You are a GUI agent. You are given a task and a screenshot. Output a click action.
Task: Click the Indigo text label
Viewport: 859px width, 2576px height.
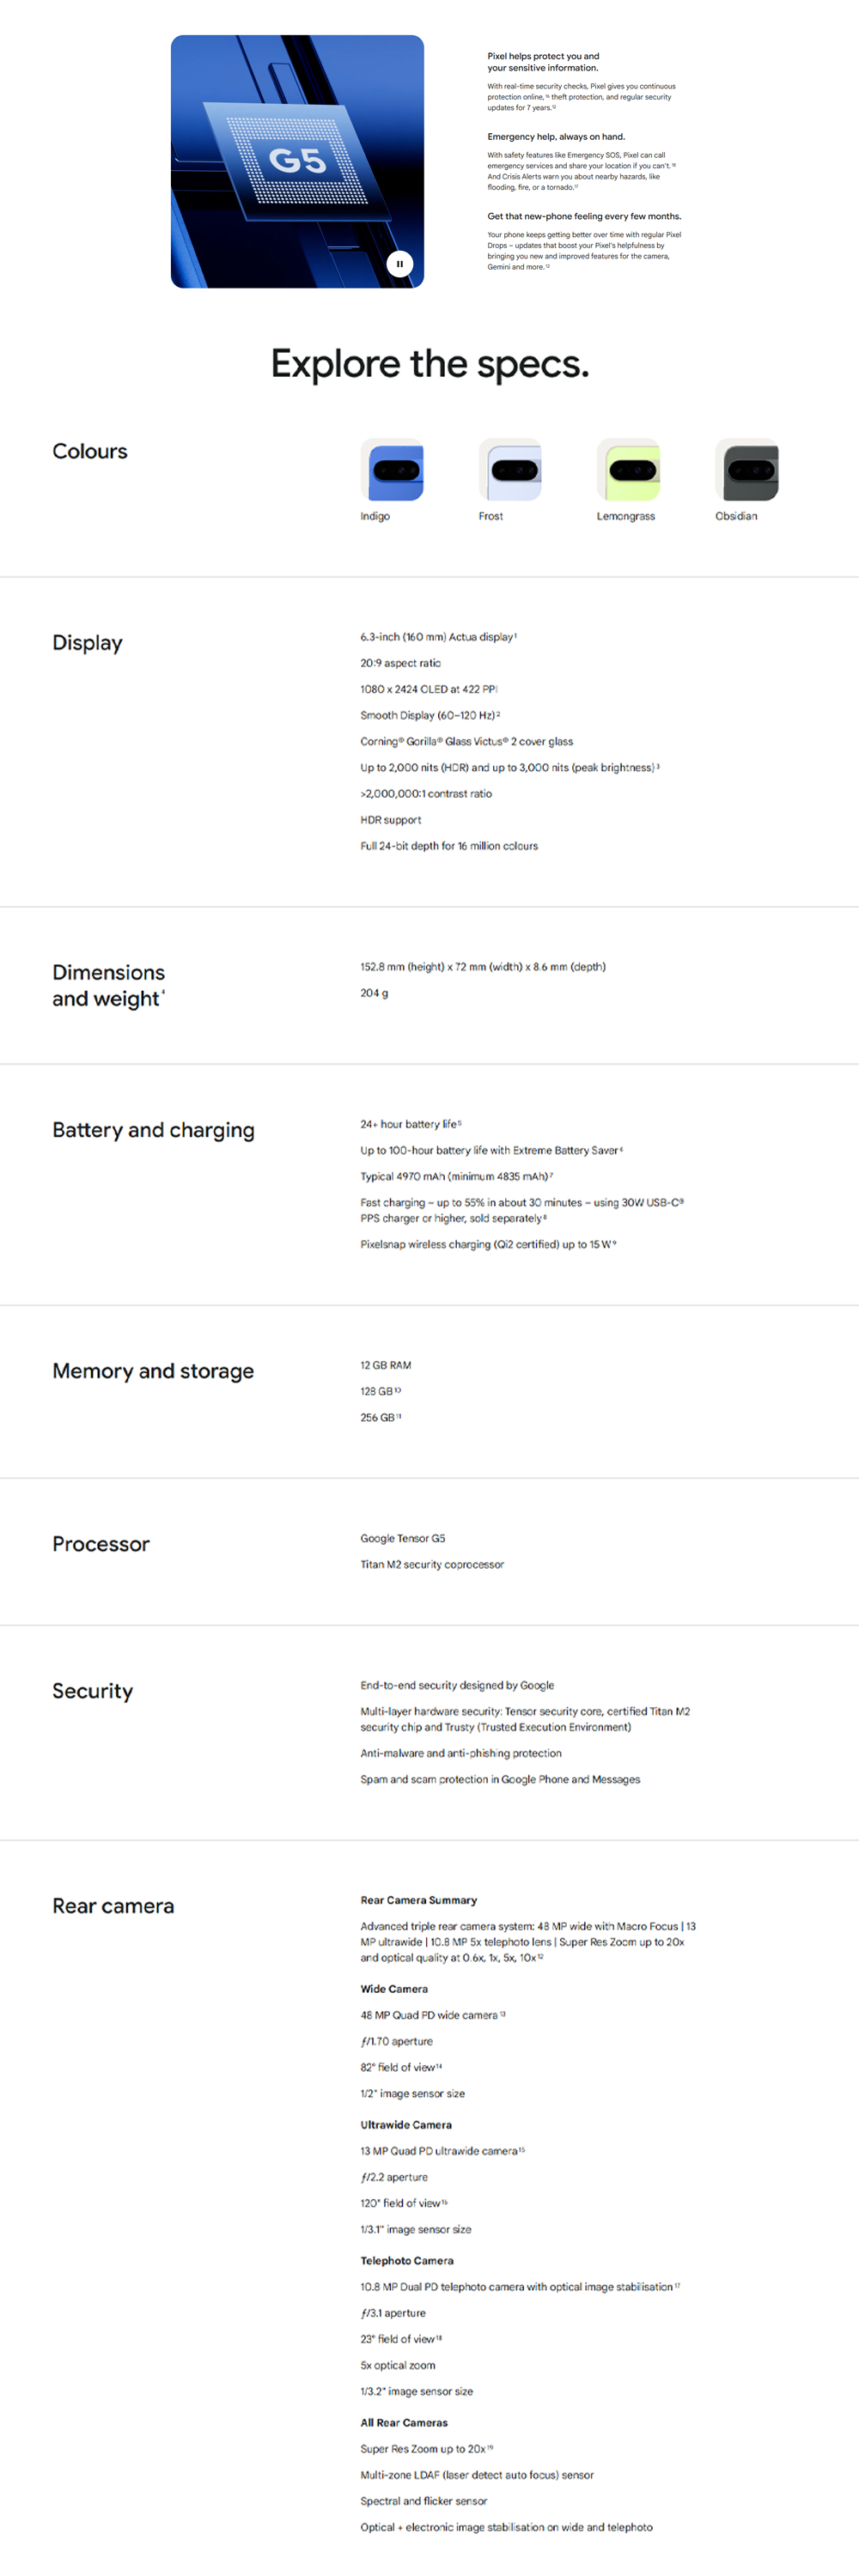375,516
